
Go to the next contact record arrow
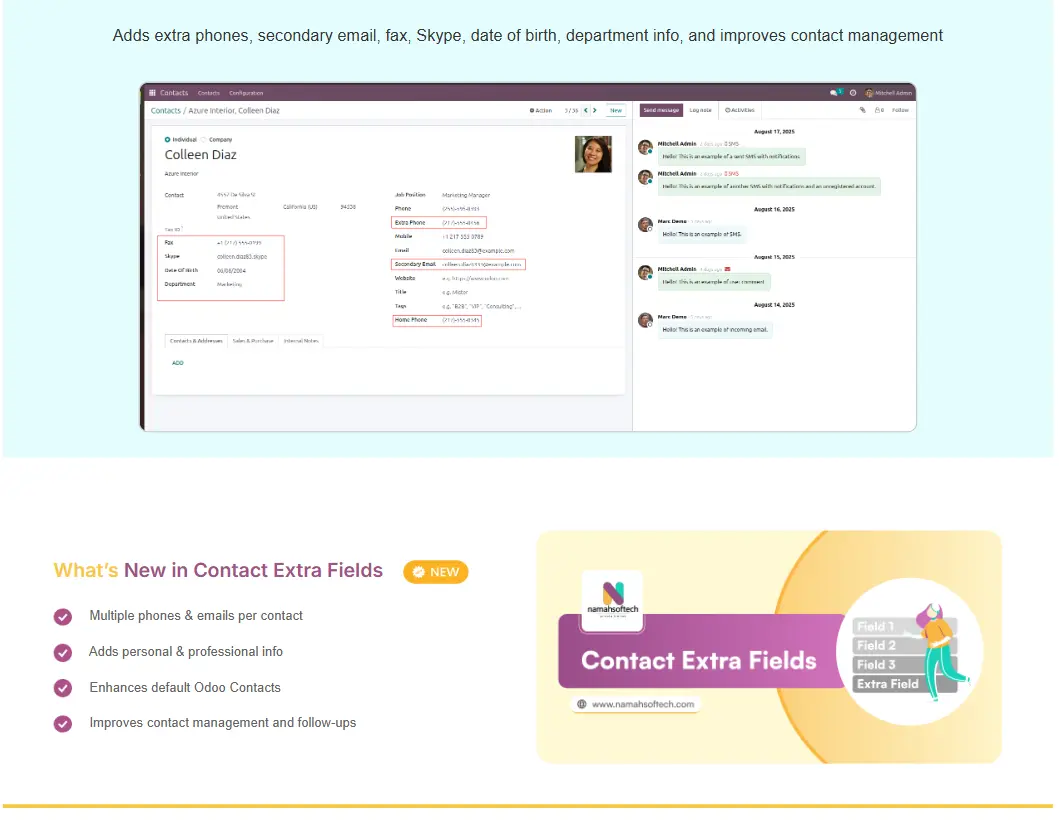[x=597, y=110]
